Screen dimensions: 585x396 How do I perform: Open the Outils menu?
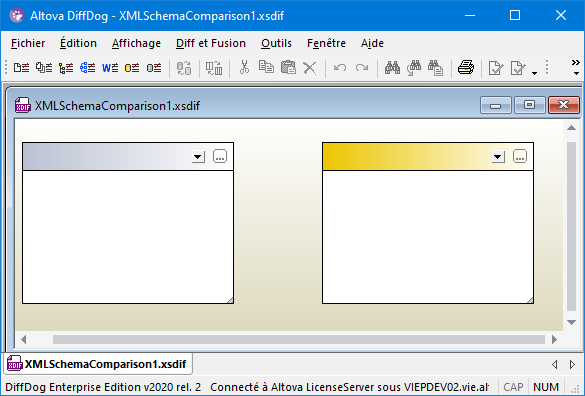tap(276, 43)
